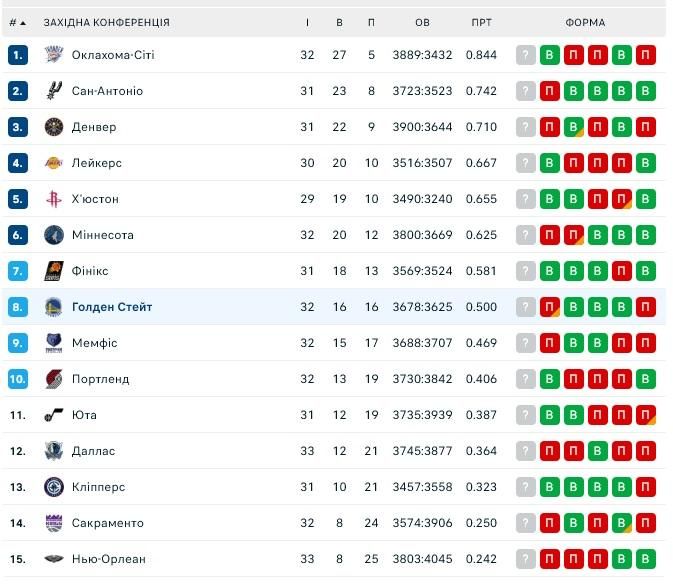
Task: Click rank badge number 10 for Portland
Action: point(17,379)
